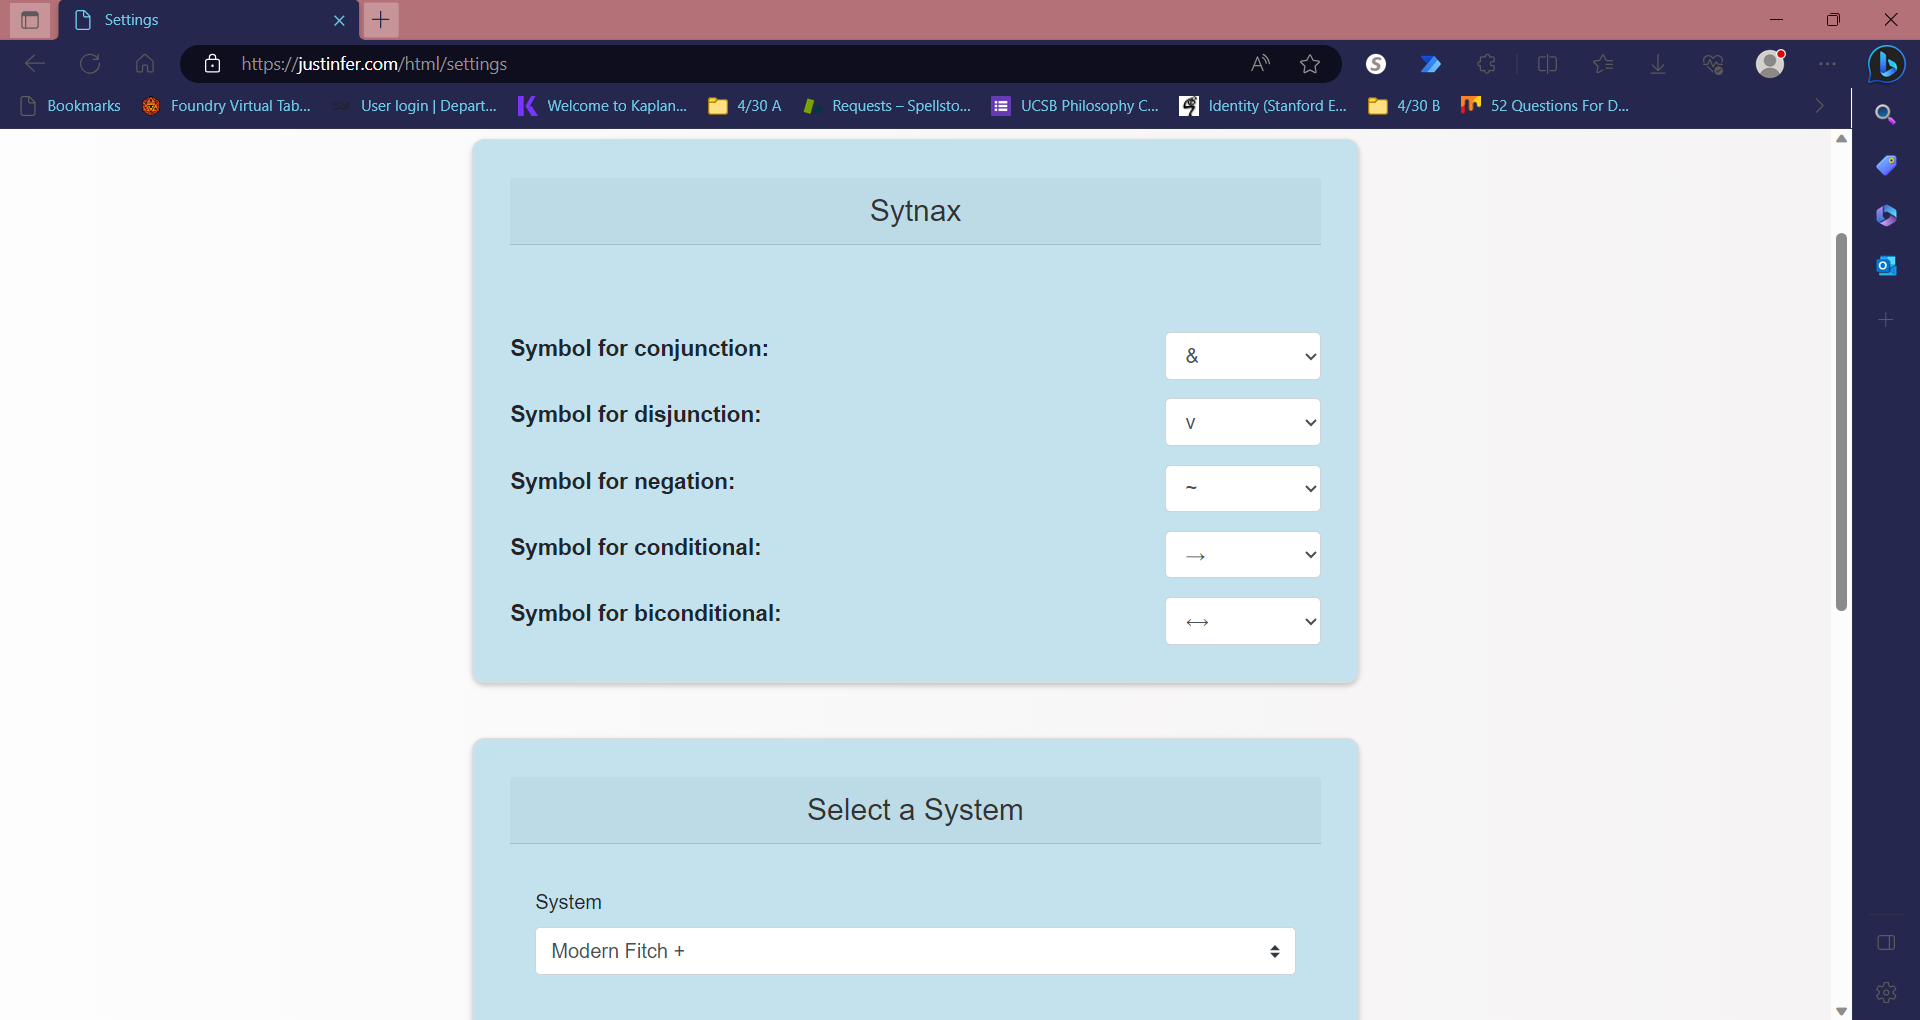Click the Outlook icon in sidebar

(1886, 266)
